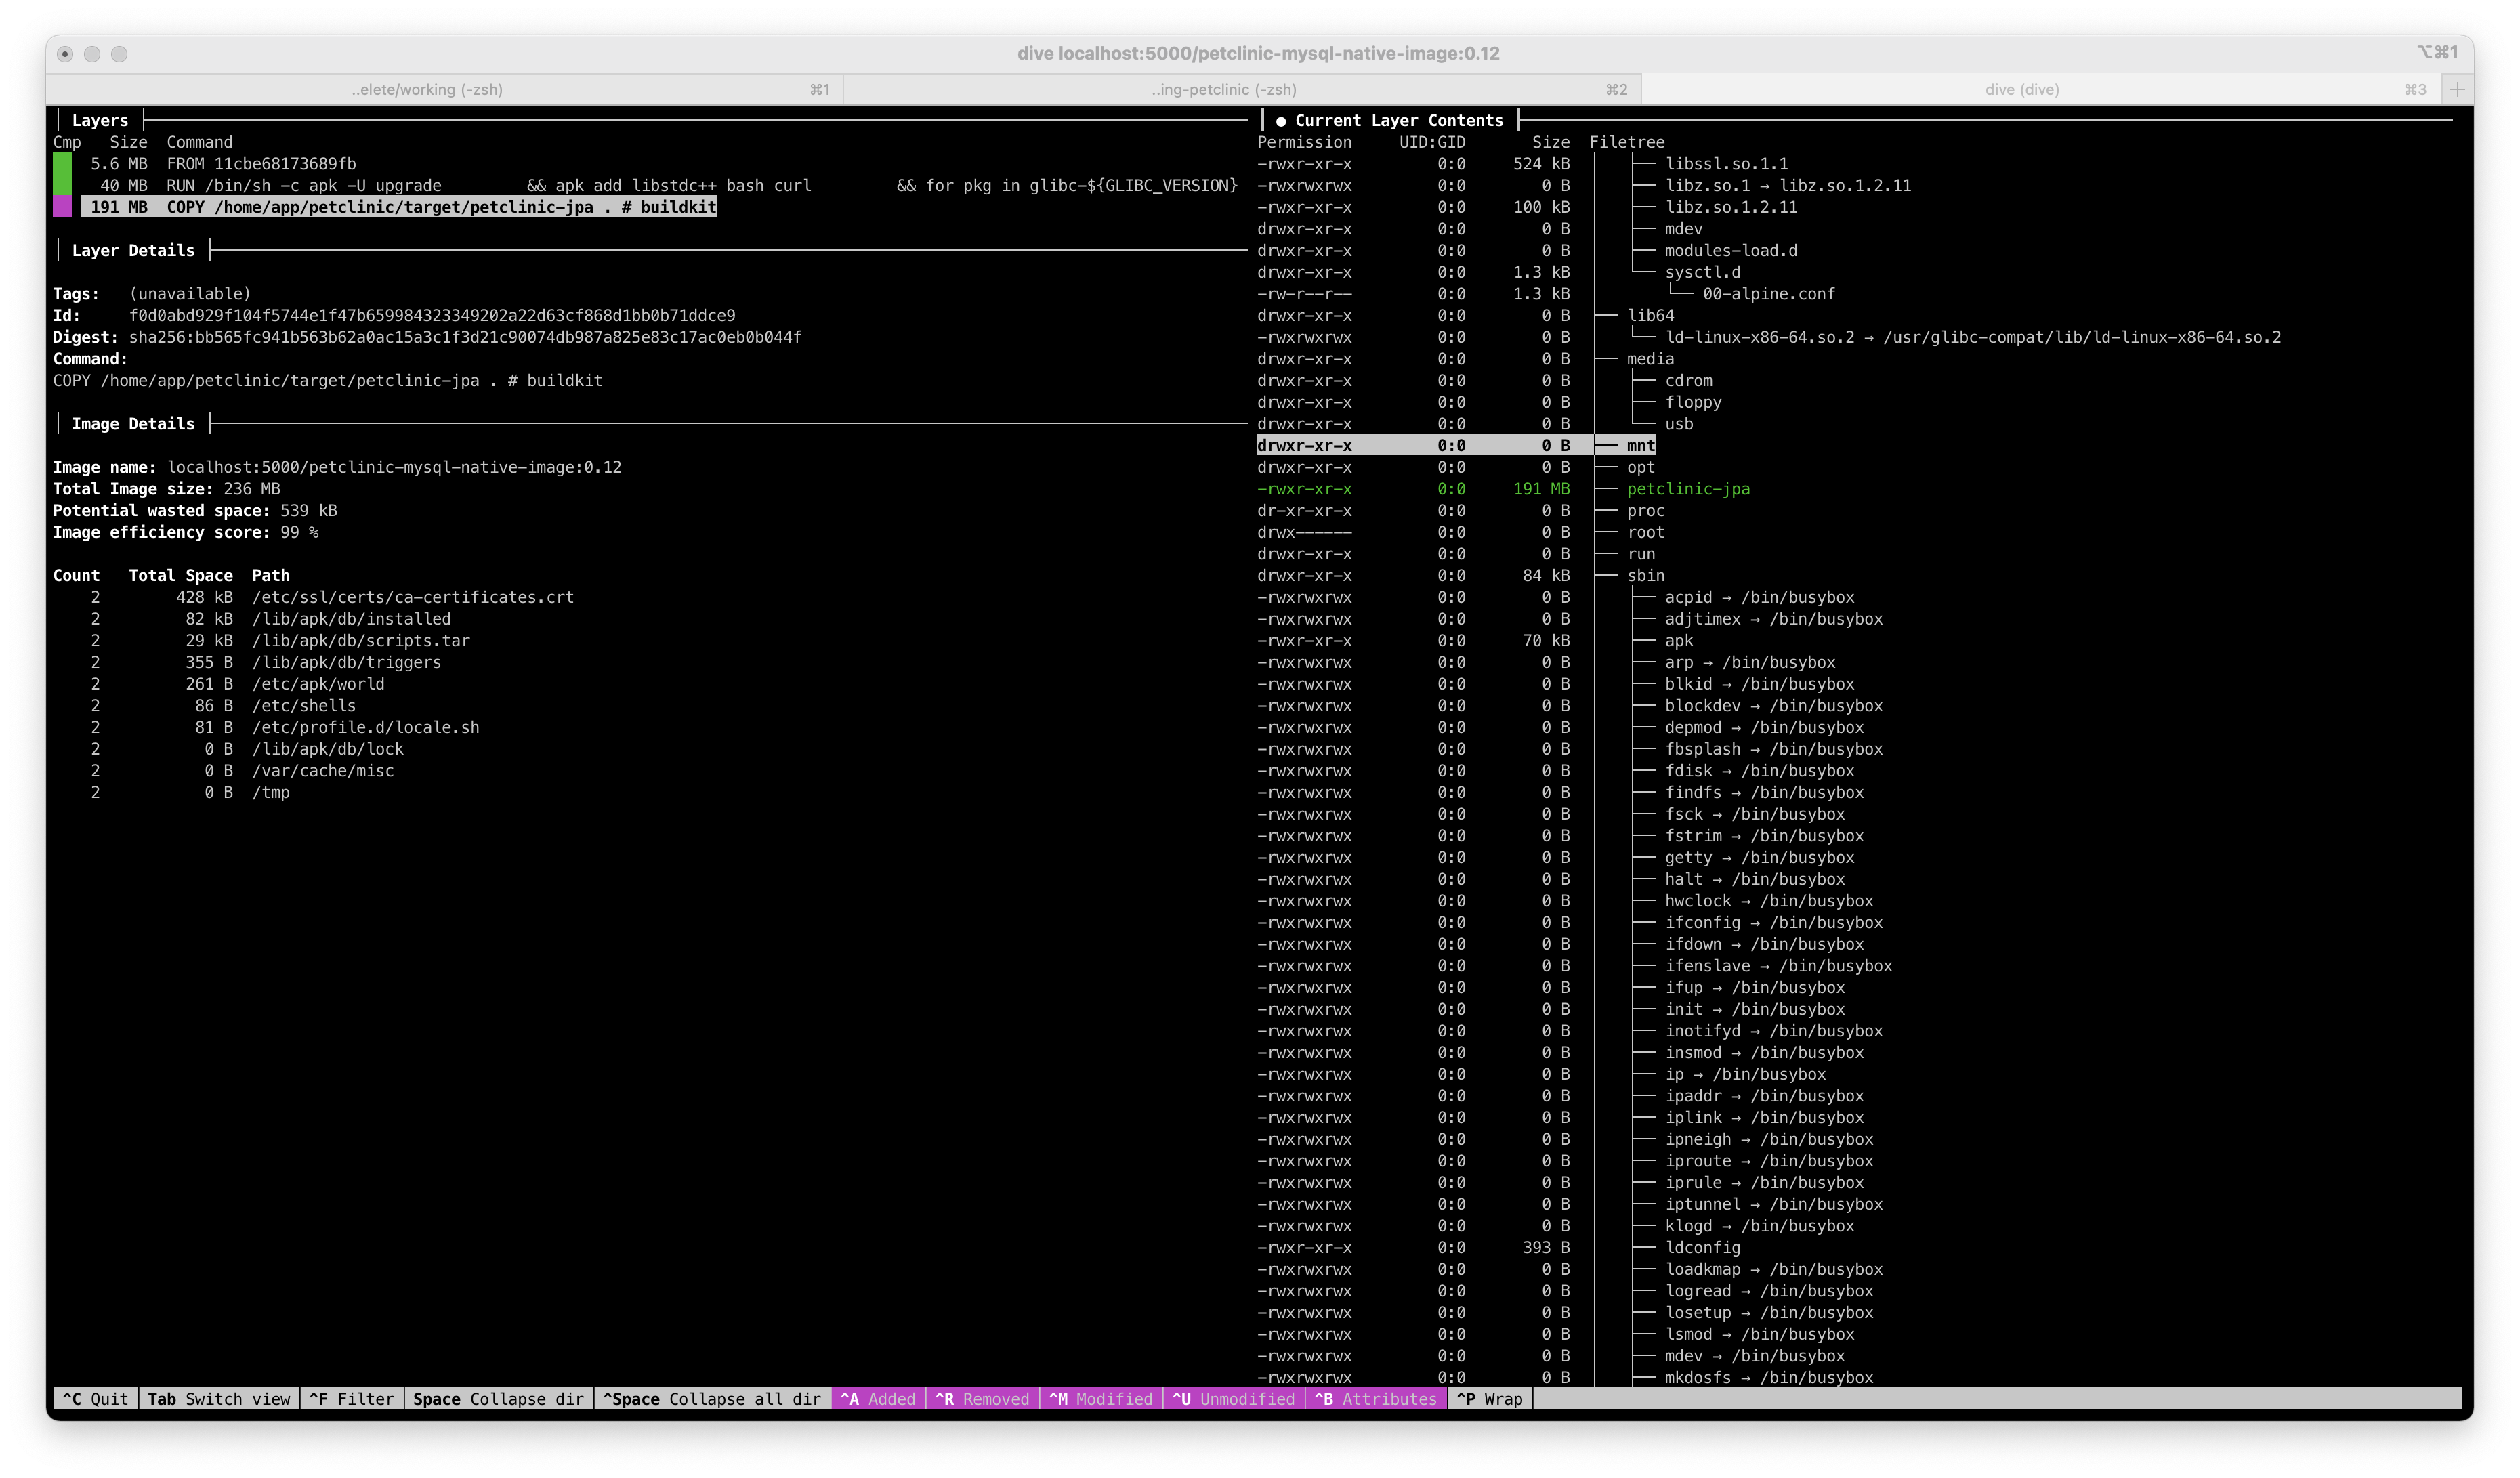Toggle the ^U Unmodified filter
The height and width of the screenshot is (1478, 2520).
[x=1234, y=1398]
